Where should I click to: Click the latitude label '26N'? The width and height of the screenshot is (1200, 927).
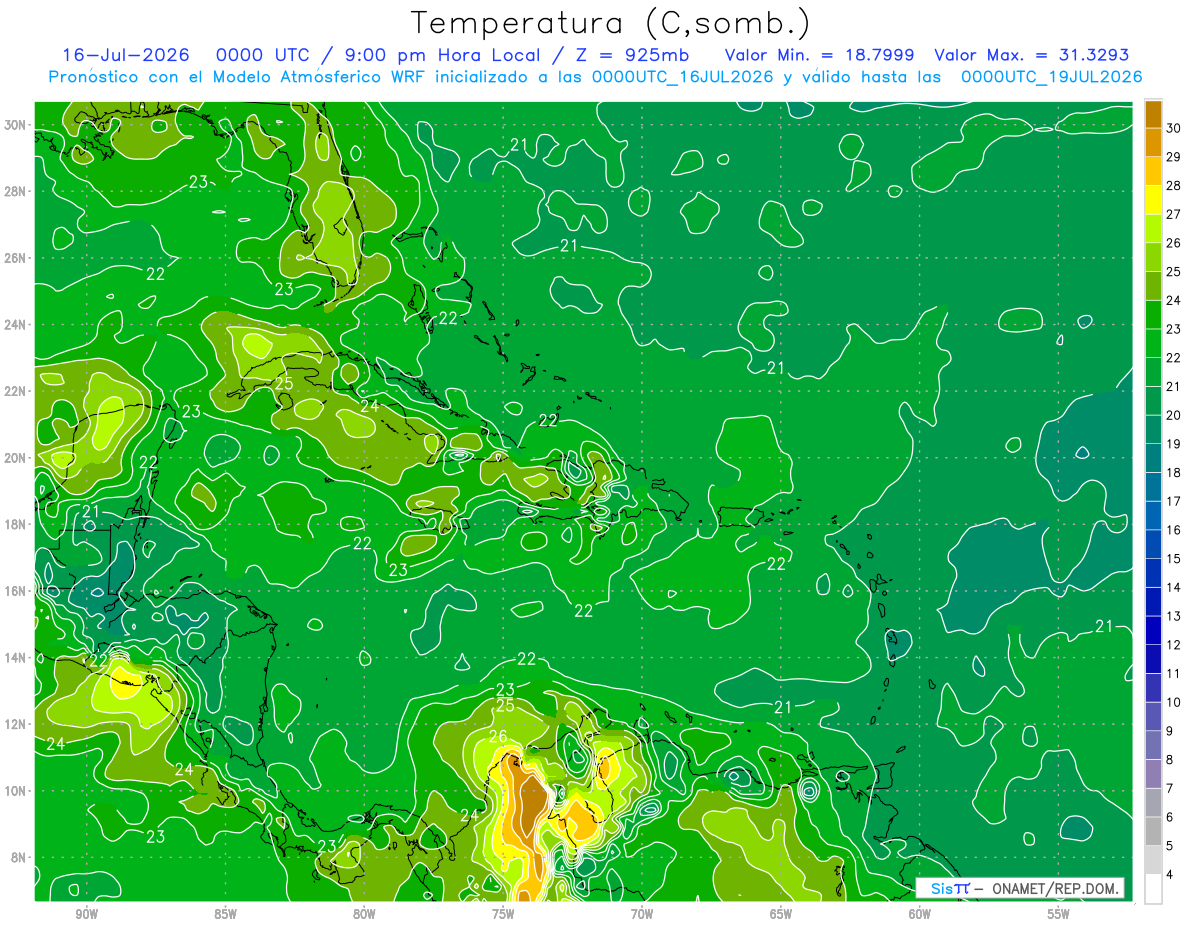pos(16,258)
